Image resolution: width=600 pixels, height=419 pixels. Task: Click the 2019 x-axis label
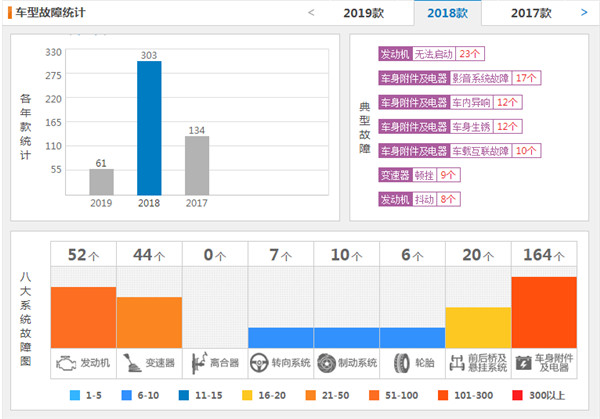coord(101,203)
